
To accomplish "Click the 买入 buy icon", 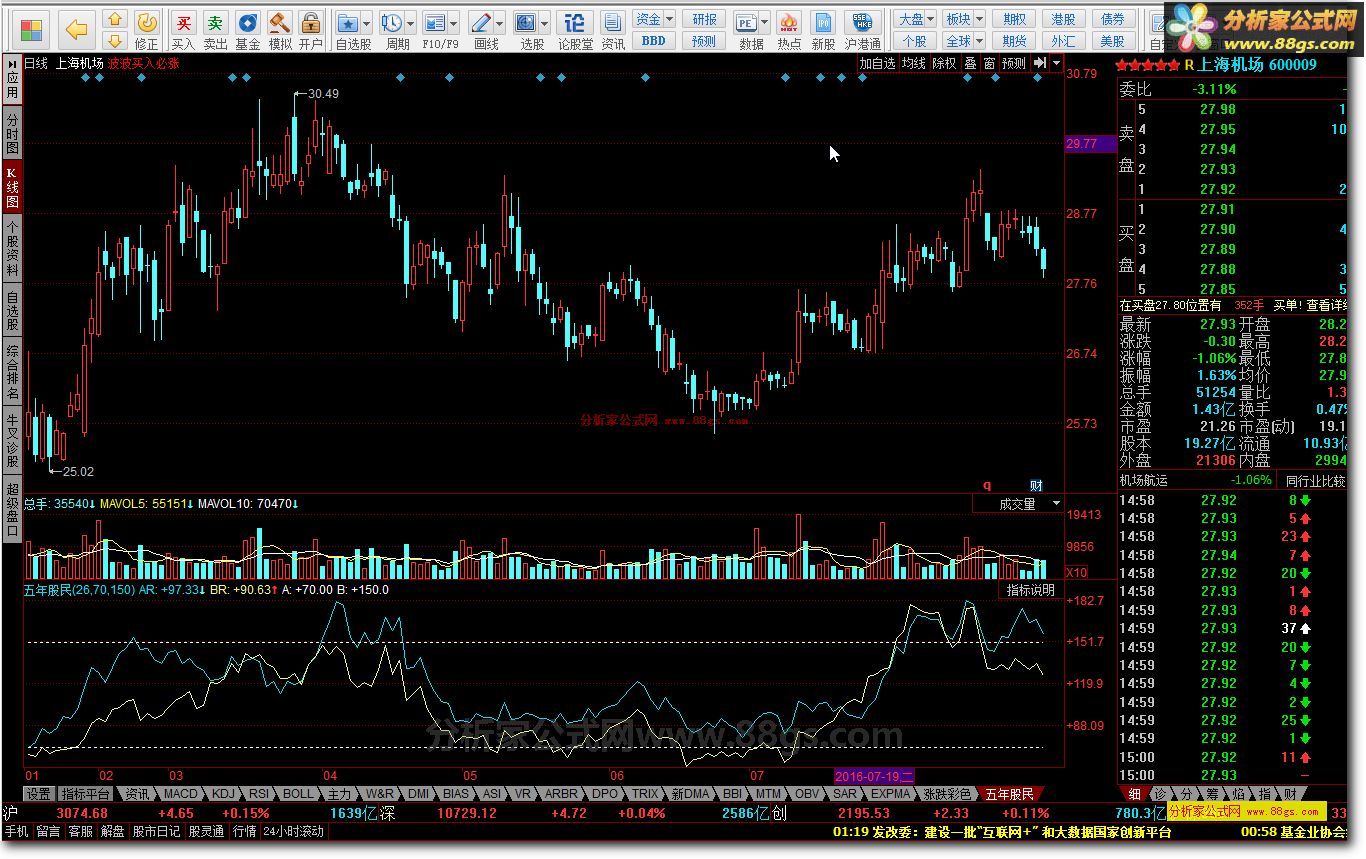I will pyautogui.click(x=183, y=30).
